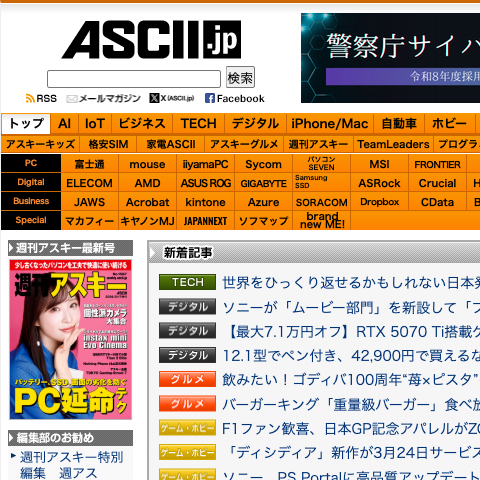Open the F1ファン歓喜 article
480x480 pixels.
point(351,428)
